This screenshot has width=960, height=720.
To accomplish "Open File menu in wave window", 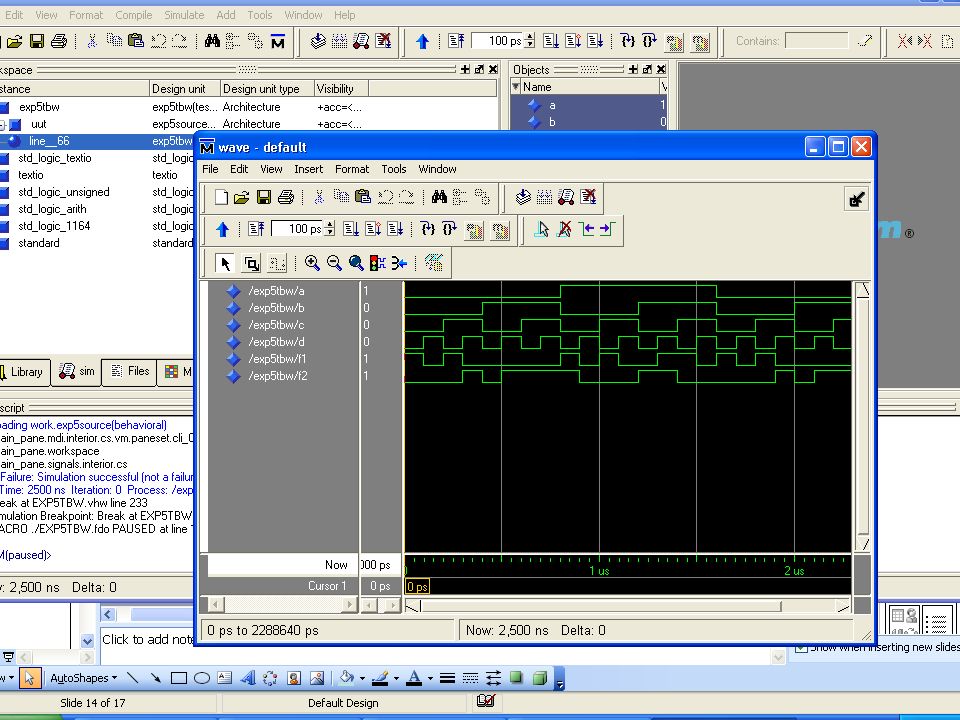I will click(210, 169).
